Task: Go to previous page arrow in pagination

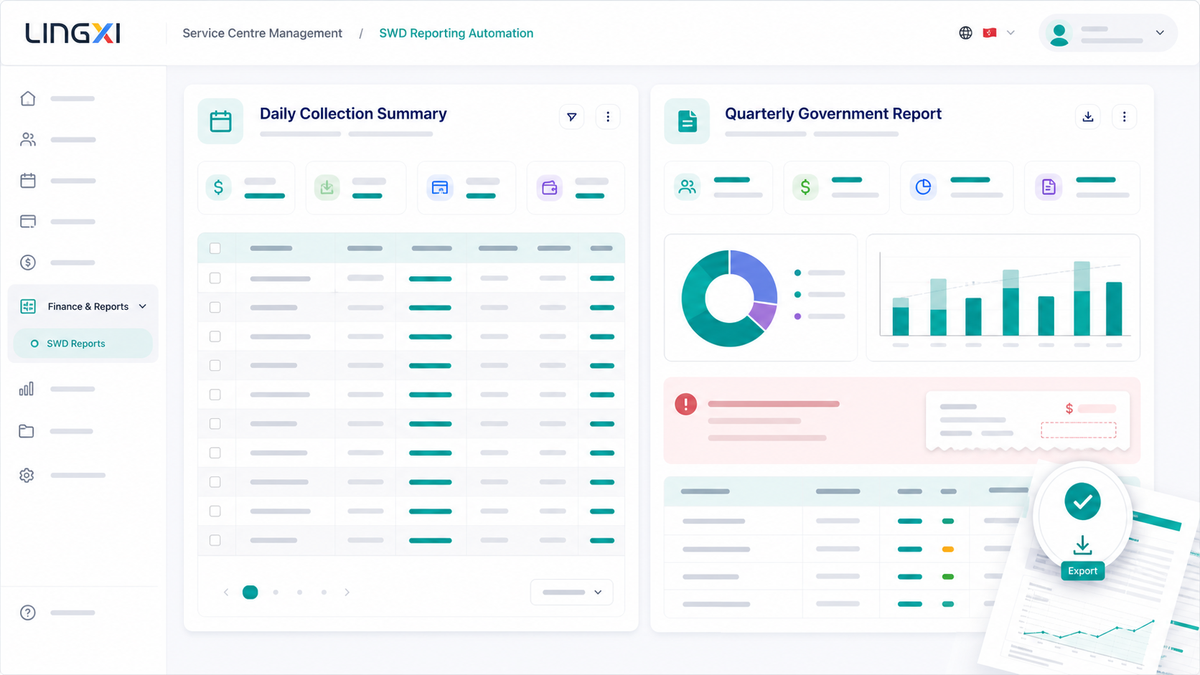Action: 226,592
